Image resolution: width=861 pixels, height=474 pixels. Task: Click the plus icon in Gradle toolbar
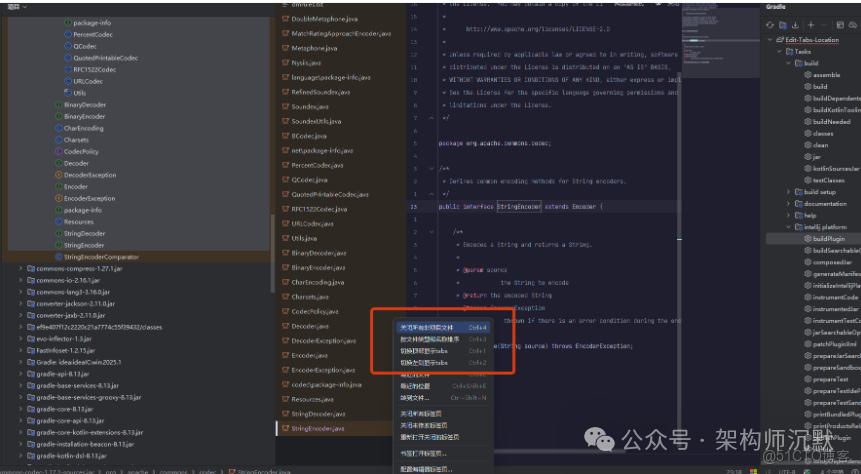point(811,25)
